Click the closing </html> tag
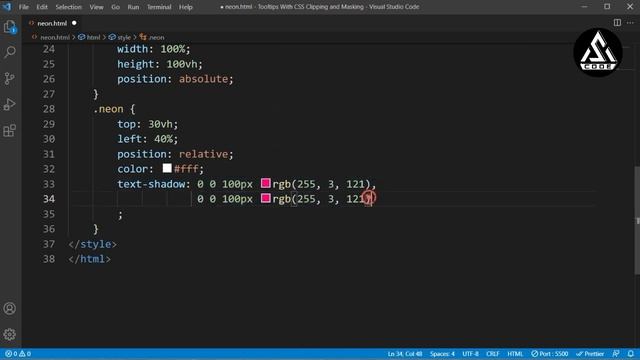 (x=89, y=259)
